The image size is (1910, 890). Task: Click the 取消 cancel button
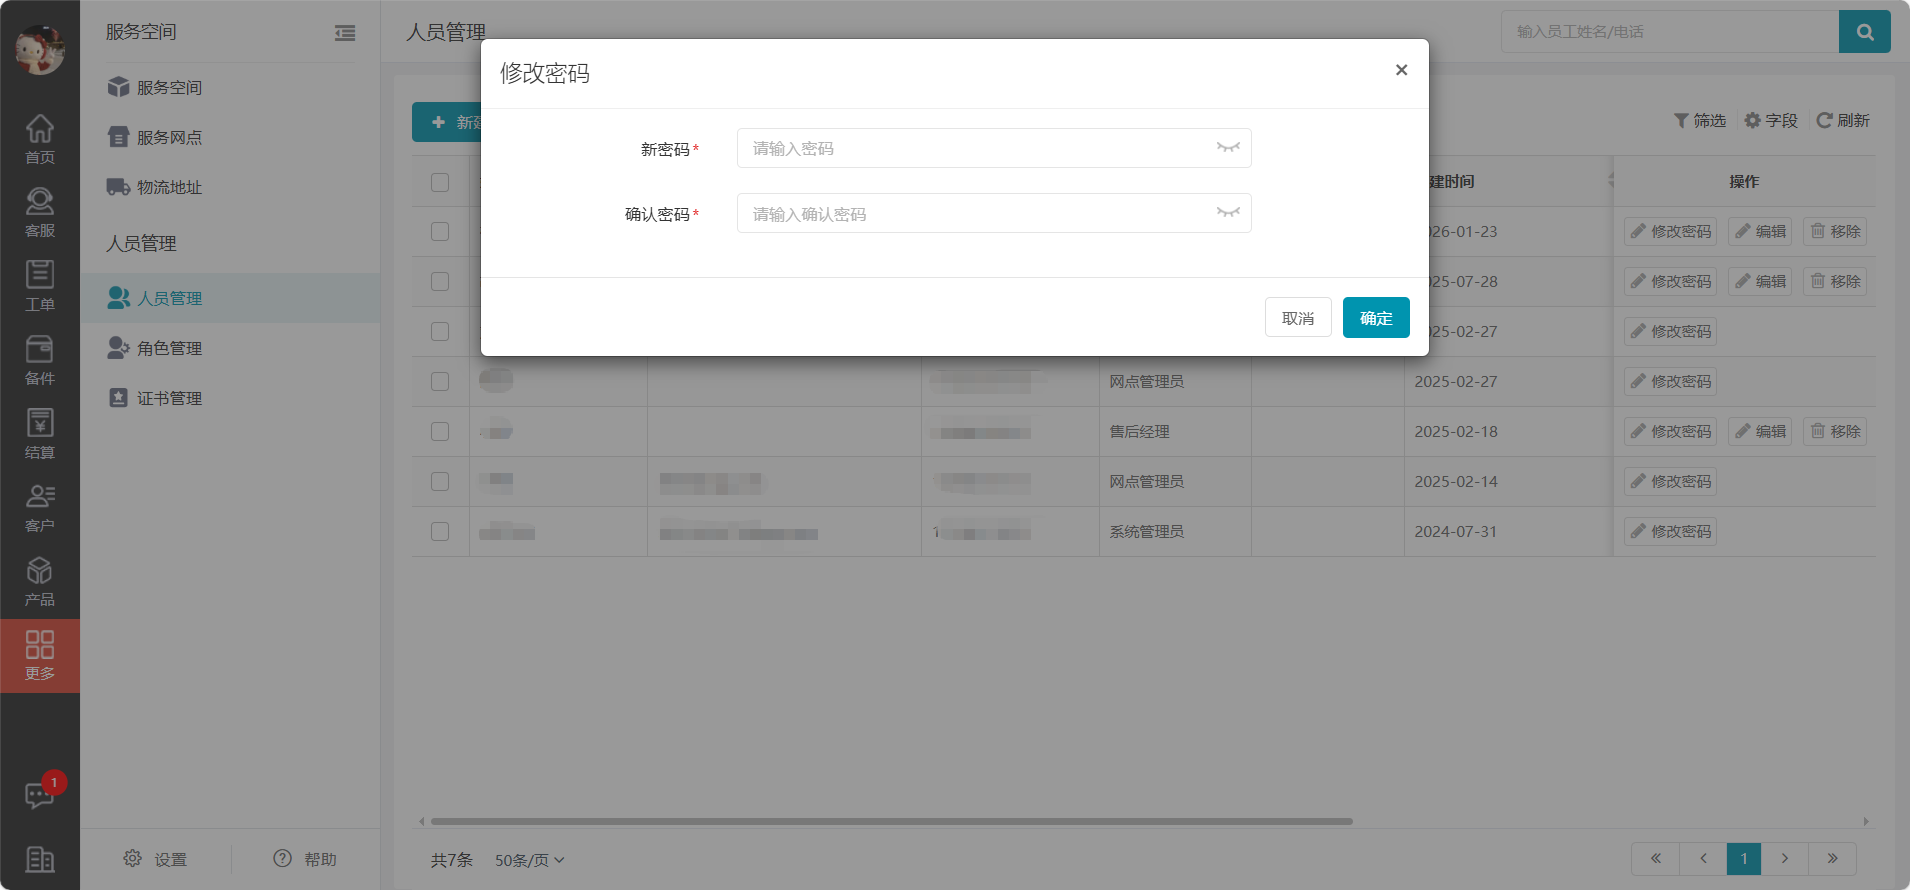pos(1297,318)
